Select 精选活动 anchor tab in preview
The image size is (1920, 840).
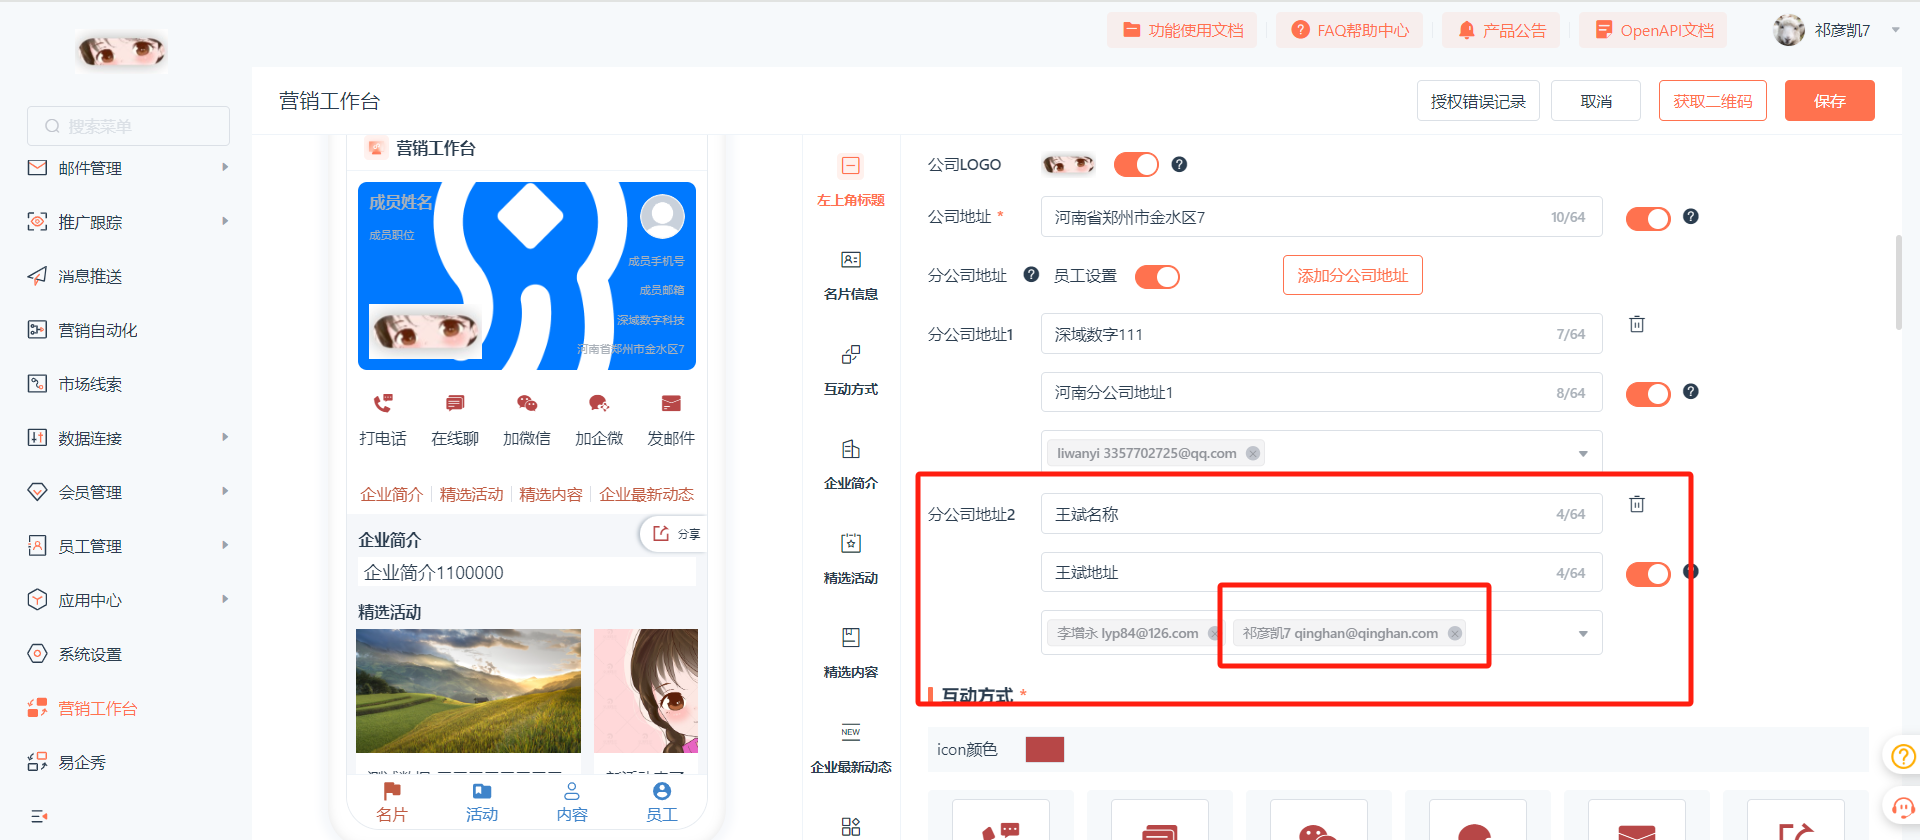[x=471, y=494]
